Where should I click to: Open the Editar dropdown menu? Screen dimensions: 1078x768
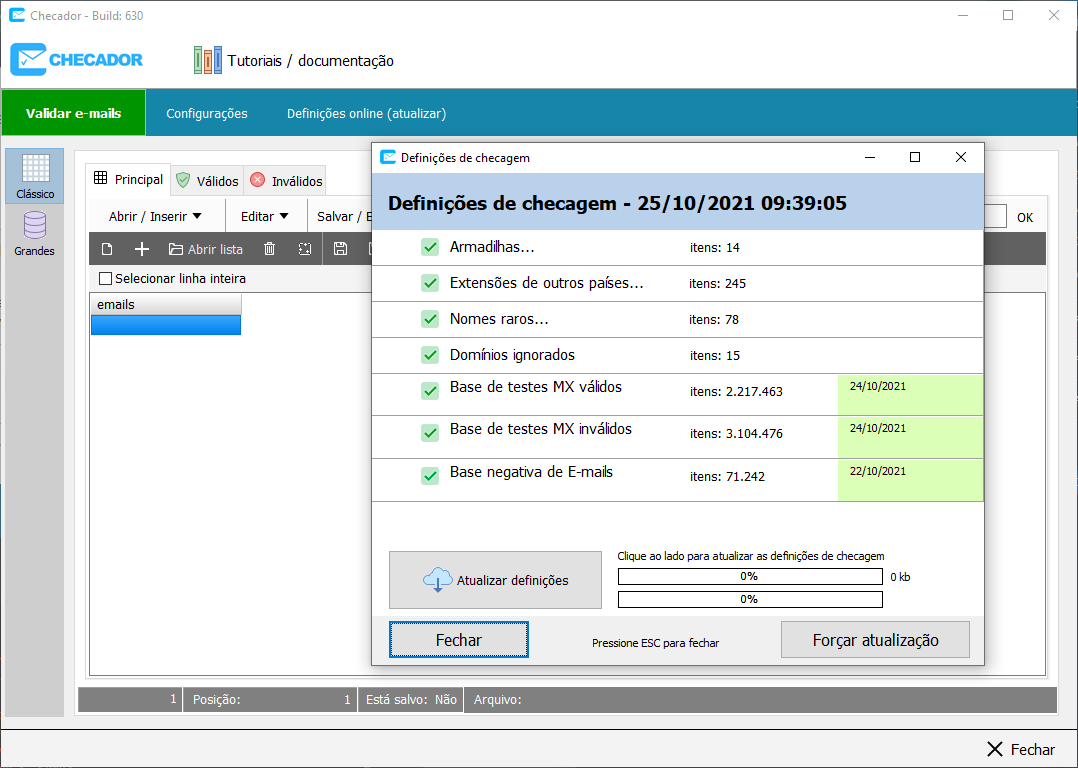(265, 216)
